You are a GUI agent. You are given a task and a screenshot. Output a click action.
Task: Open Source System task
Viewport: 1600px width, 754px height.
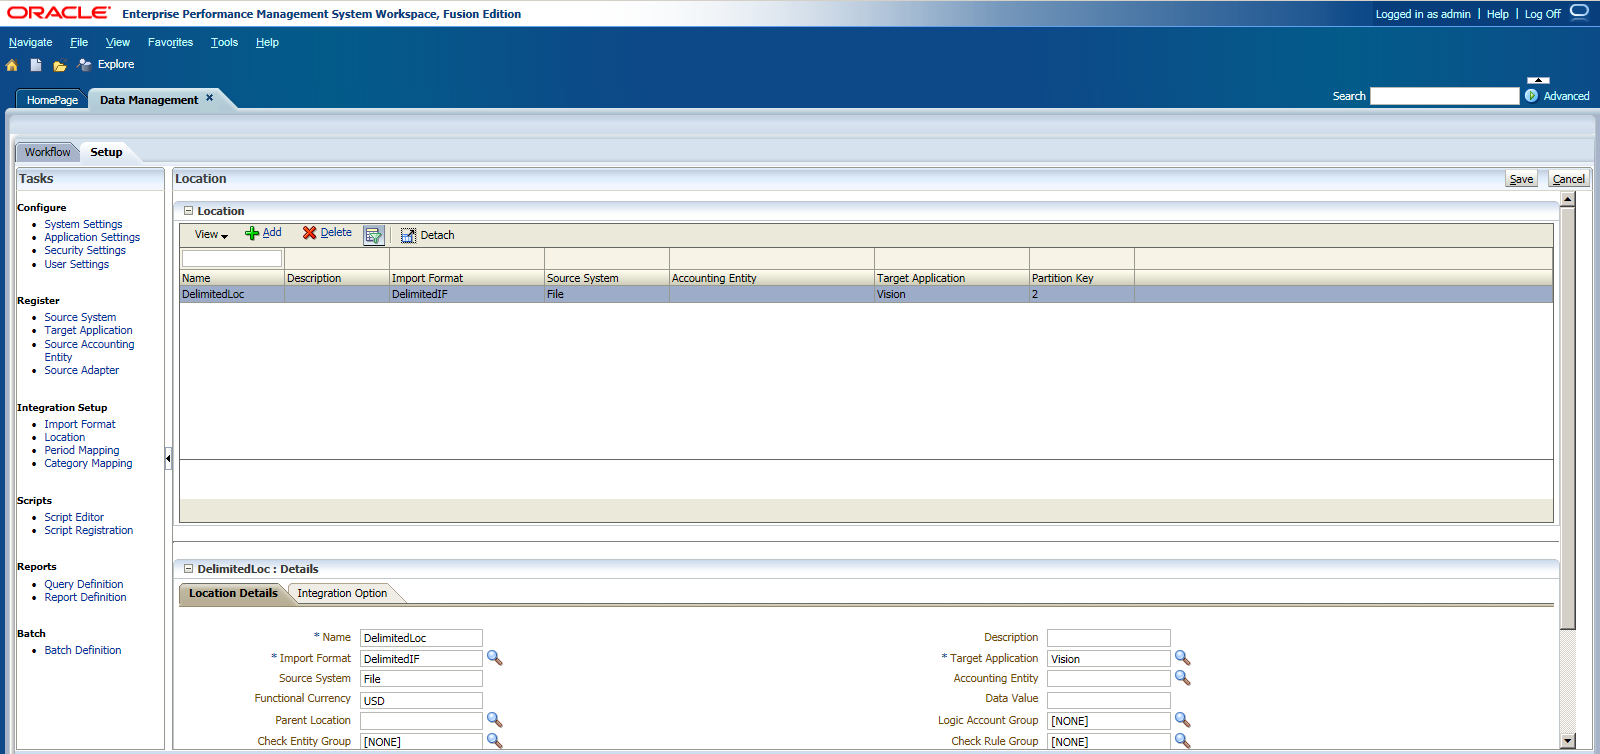(x=80, y=317)
